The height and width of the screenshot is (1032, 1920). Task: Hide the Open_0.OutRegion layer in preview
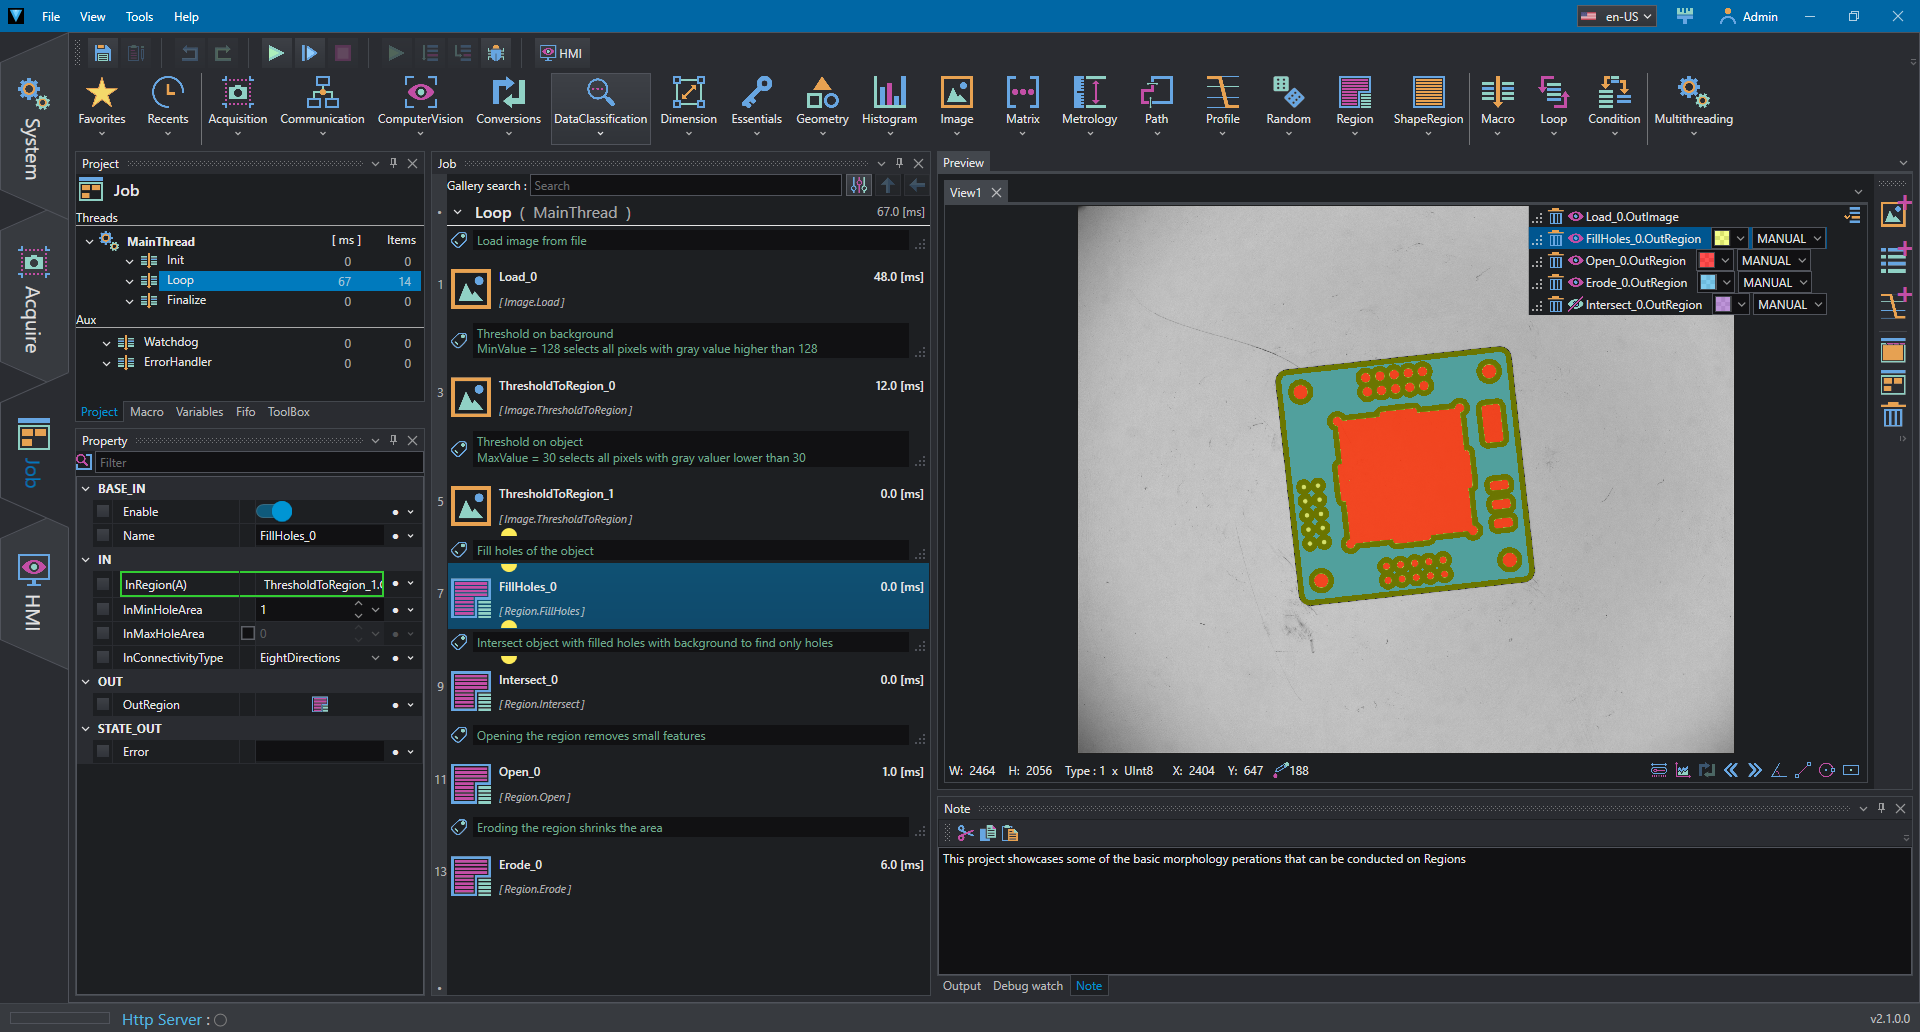pos(1575,261)
